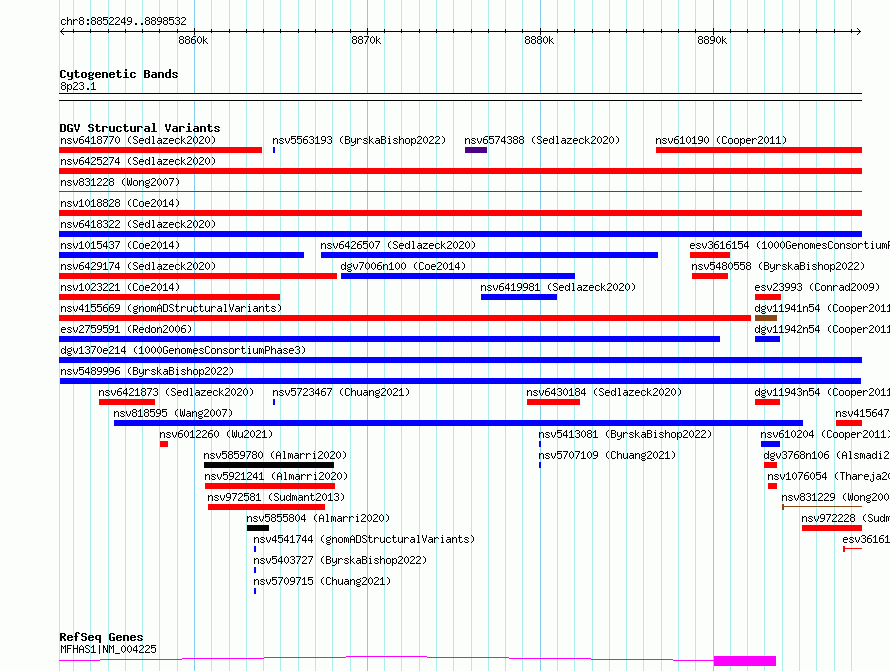This screenshot has height=671, width=890.
Task: Select dgv11943n54 (Cooper2011) label
Action: click(x=822, y=392)
